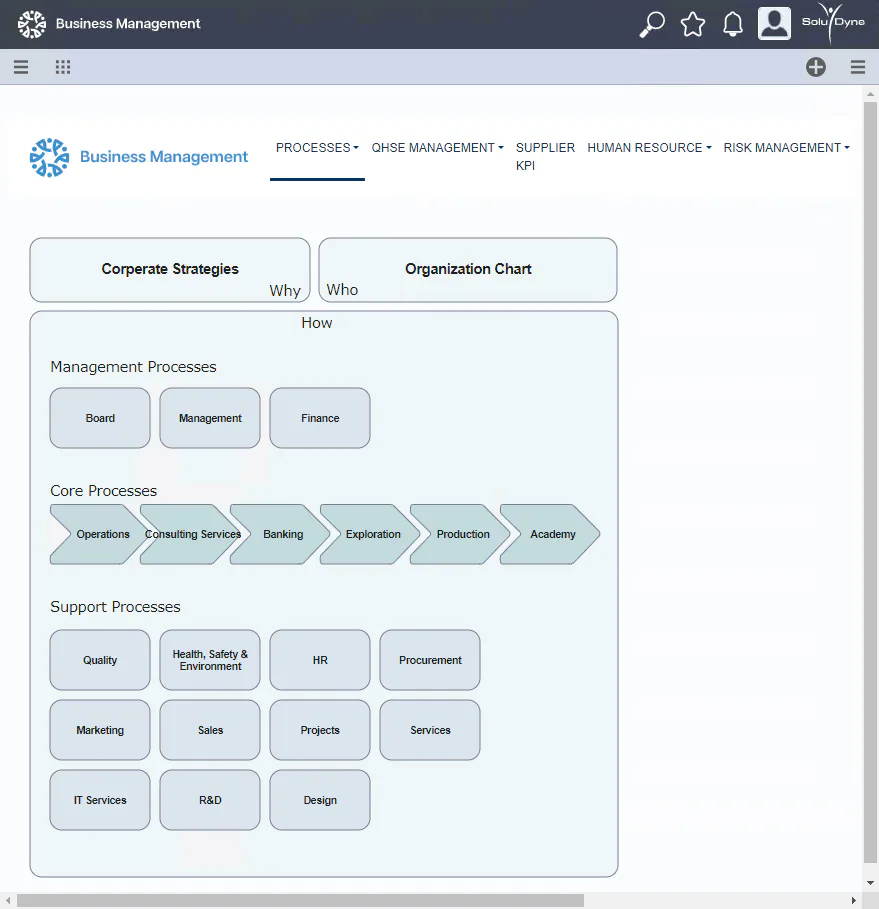Viewport: 879px width, 909px height.
Task: Open the Organization Chart box
Action: point(468,270)
